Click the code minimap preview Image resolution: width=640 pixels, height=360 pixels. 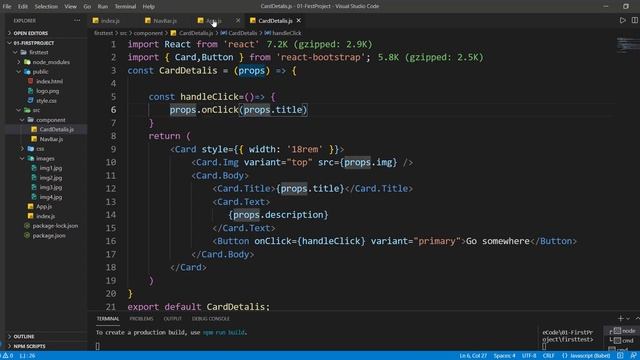pyautogui.click(x=627, y=45)
